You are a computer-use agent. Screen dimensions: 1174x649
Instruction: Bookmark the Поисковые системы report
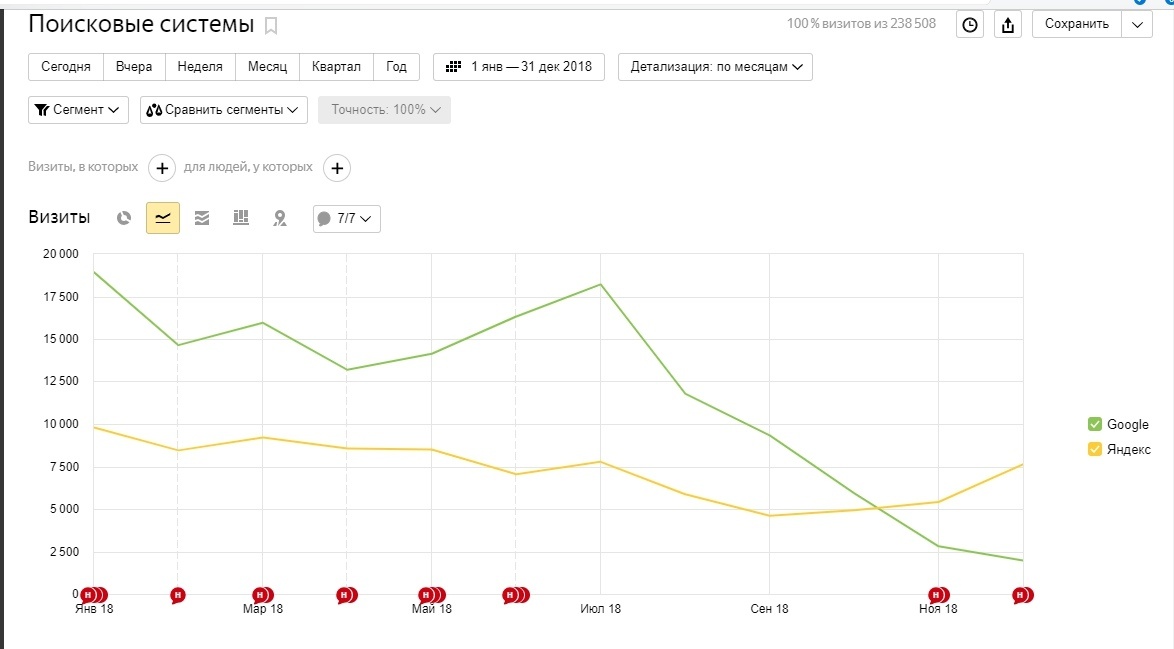tap(271, 26)
